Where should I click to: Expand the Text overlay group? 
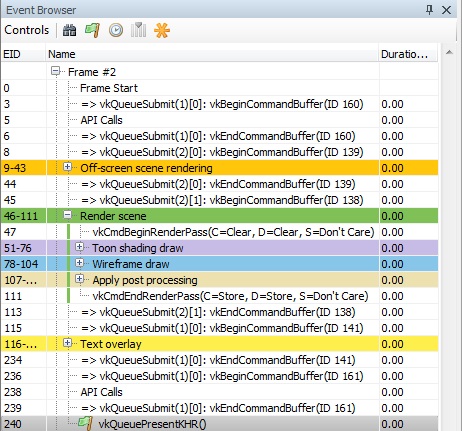[x=68, y=343]
